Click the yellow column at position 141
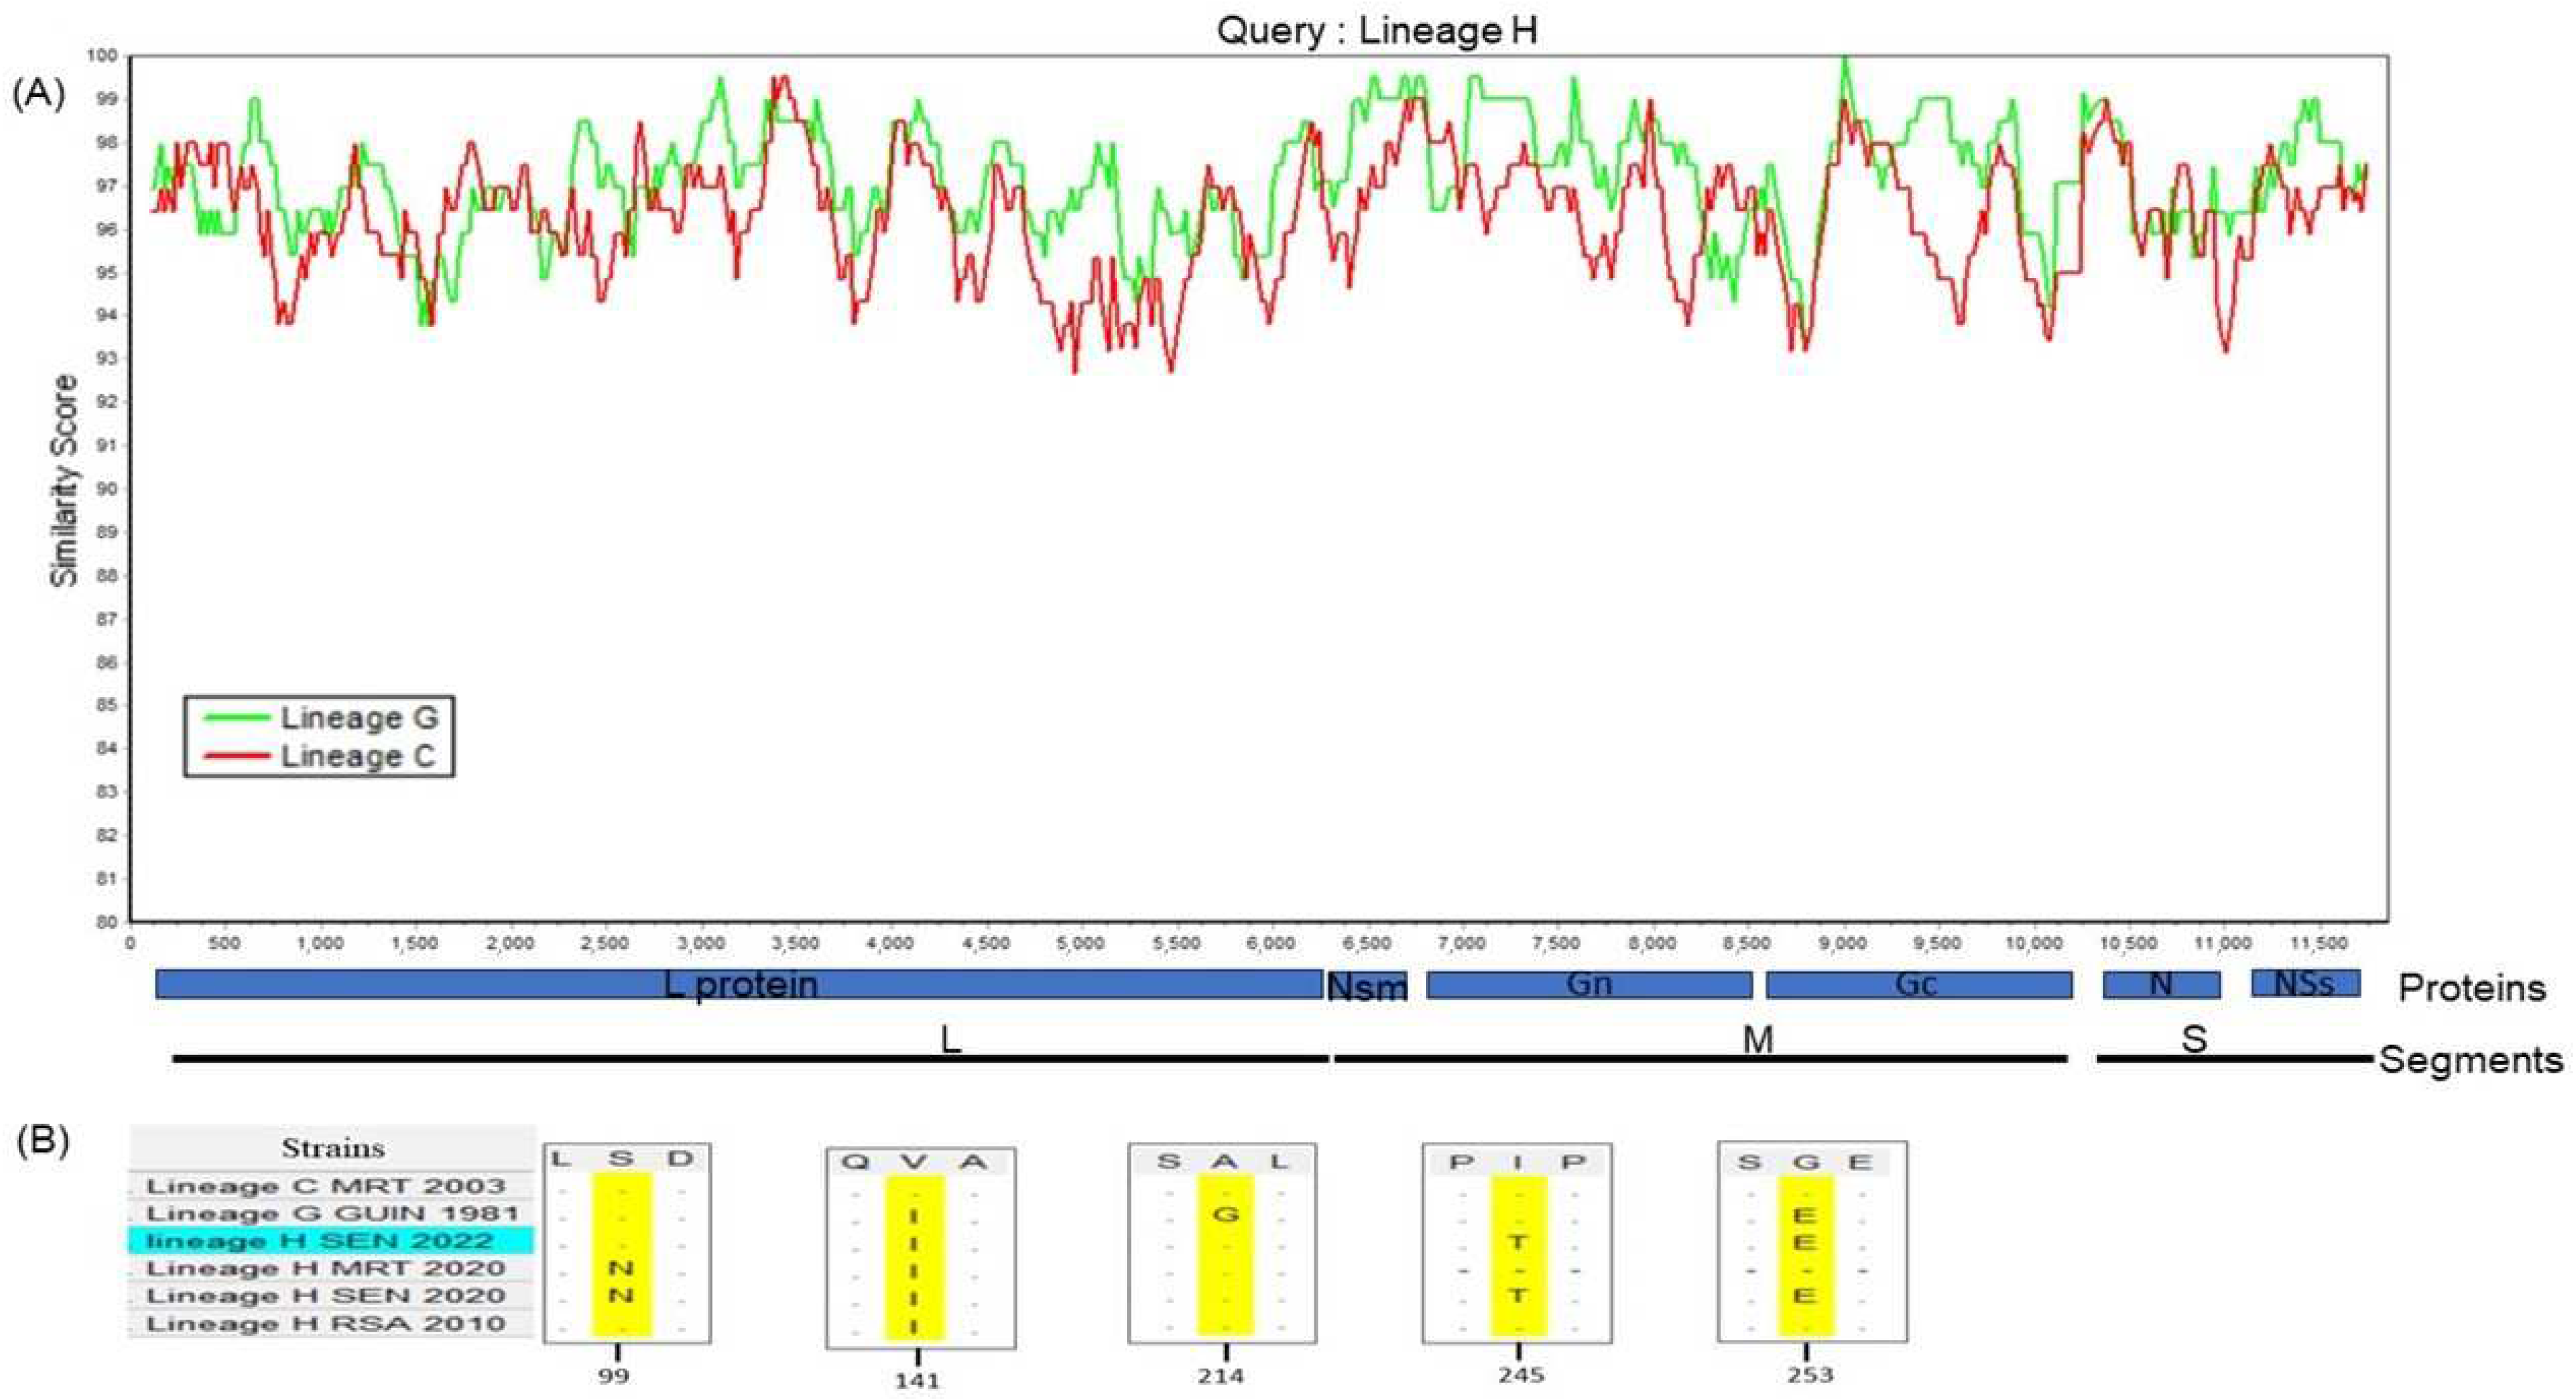 pyautogui.click(x=914, y=1257)
